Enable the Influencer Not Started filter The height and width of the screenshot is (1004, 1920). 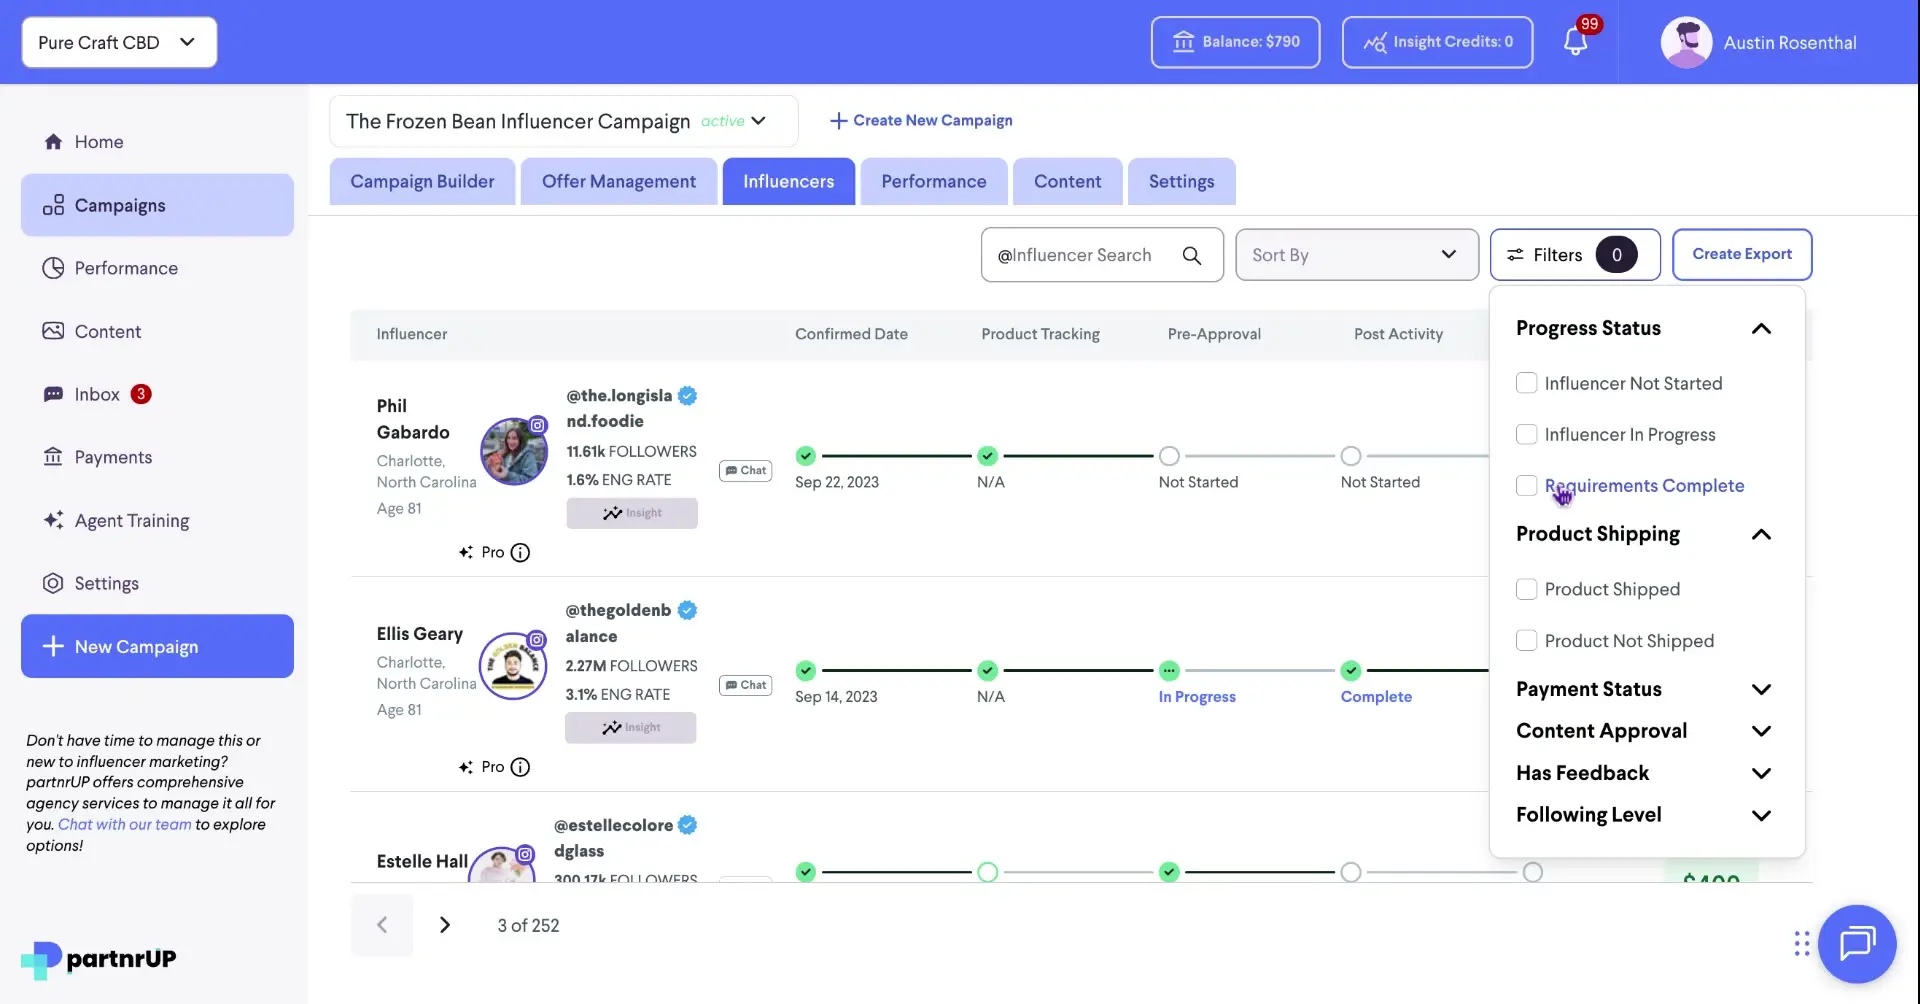(1527, 383)
